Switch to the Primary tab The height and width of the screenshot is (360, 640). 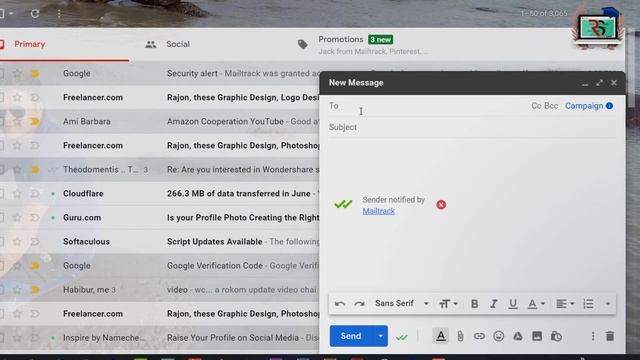click(x=29, y=44)
